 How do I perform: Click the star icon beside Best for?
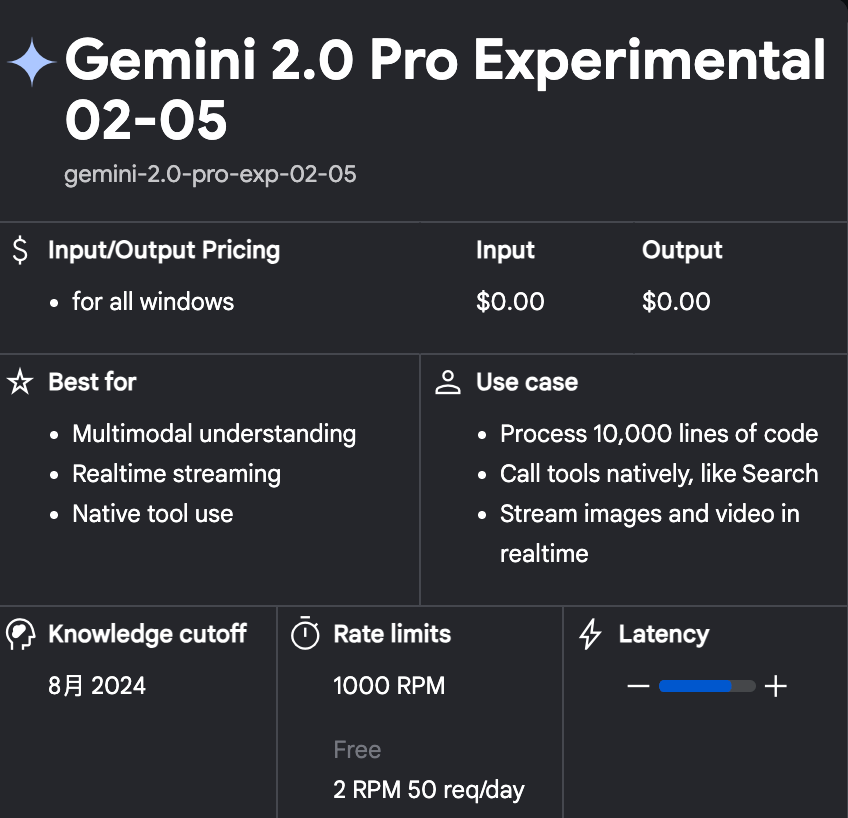20,381
